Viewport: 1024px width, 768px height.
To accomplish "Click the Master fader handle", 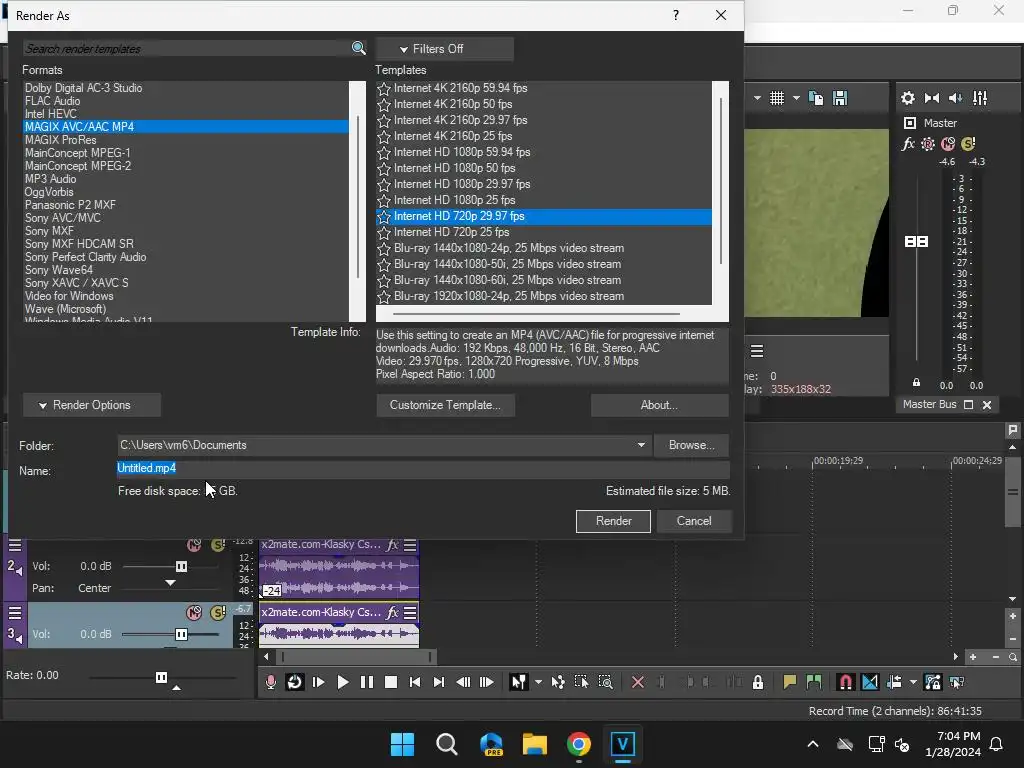I will coord(916,242).
